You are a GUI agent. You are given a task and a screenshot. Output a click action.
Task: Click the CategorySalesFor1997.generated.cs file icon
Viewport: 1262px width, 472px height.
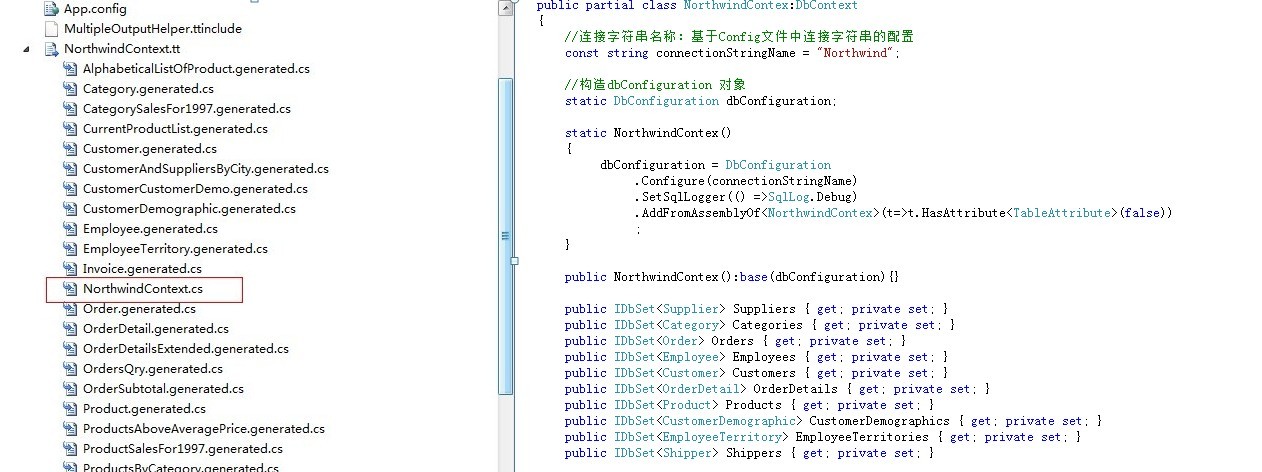(70, 109)
